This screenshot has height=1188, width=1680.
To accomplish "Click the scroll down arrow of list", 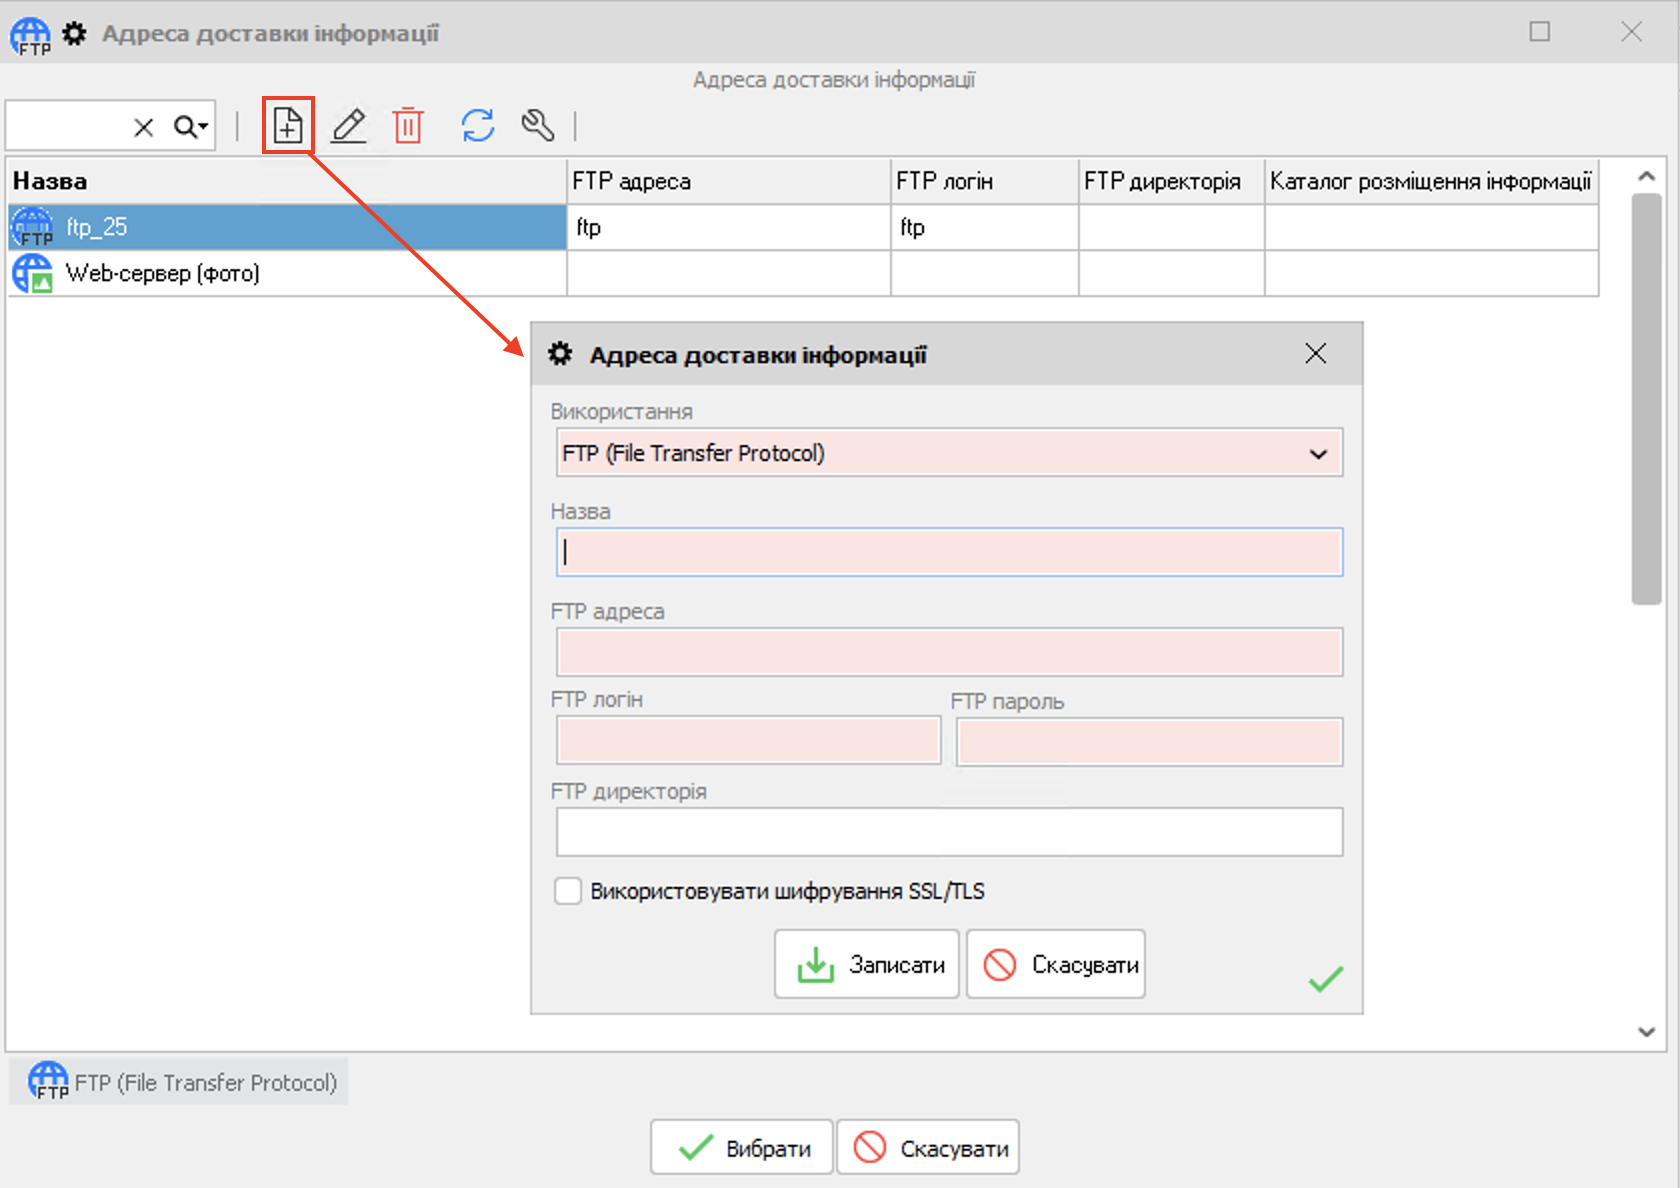I will 1646,1032.
